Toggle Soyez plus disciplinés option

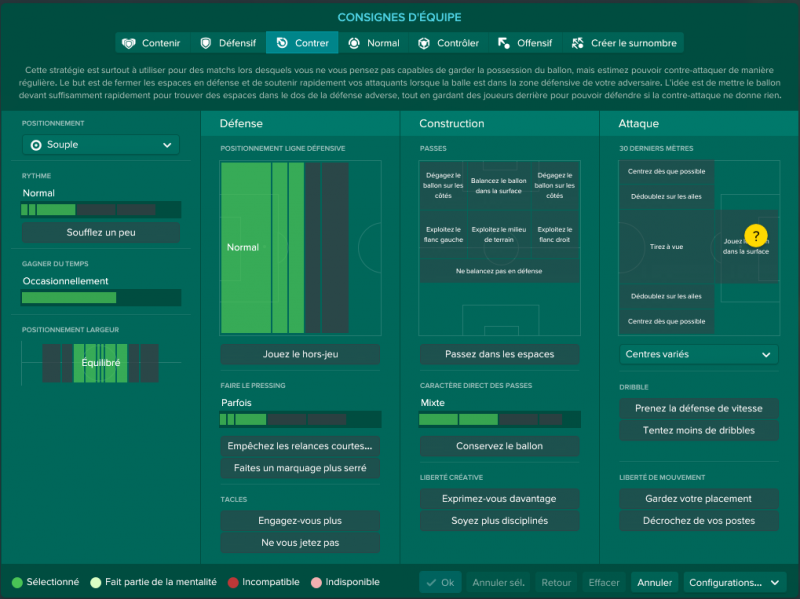point(499,520)
